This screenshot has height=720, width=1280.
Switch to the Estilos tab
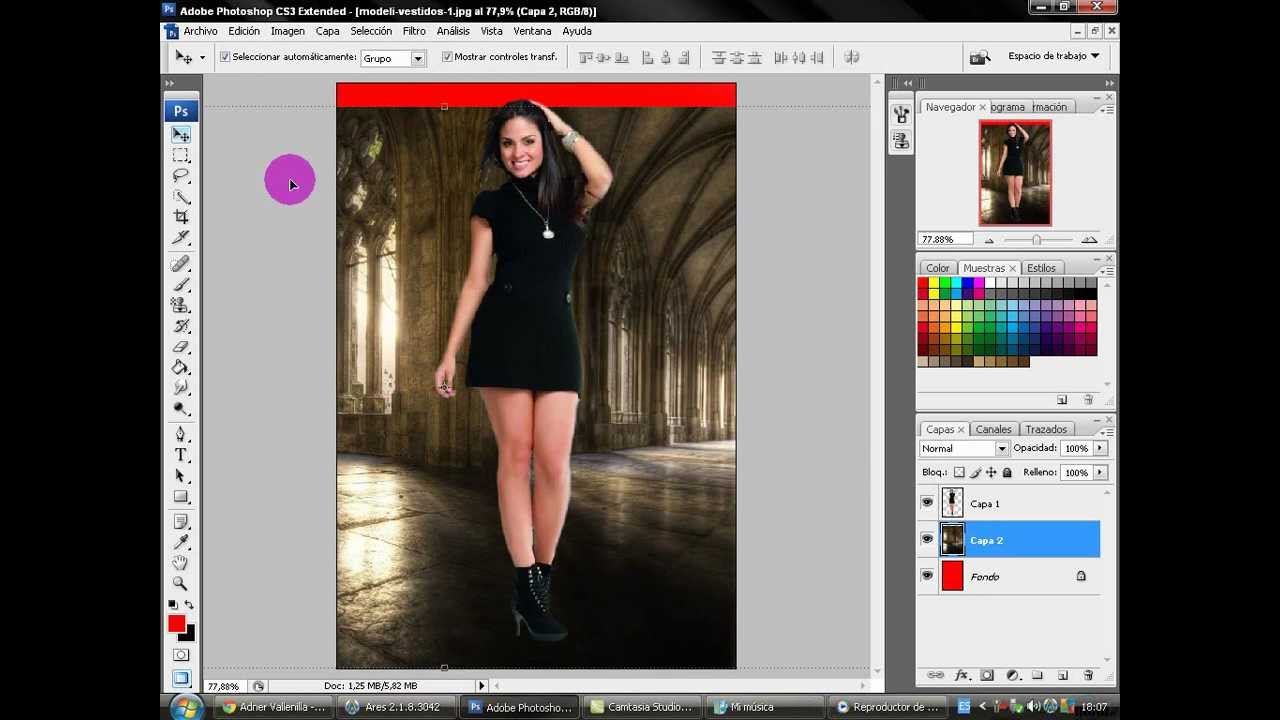tap(1041, 268)
